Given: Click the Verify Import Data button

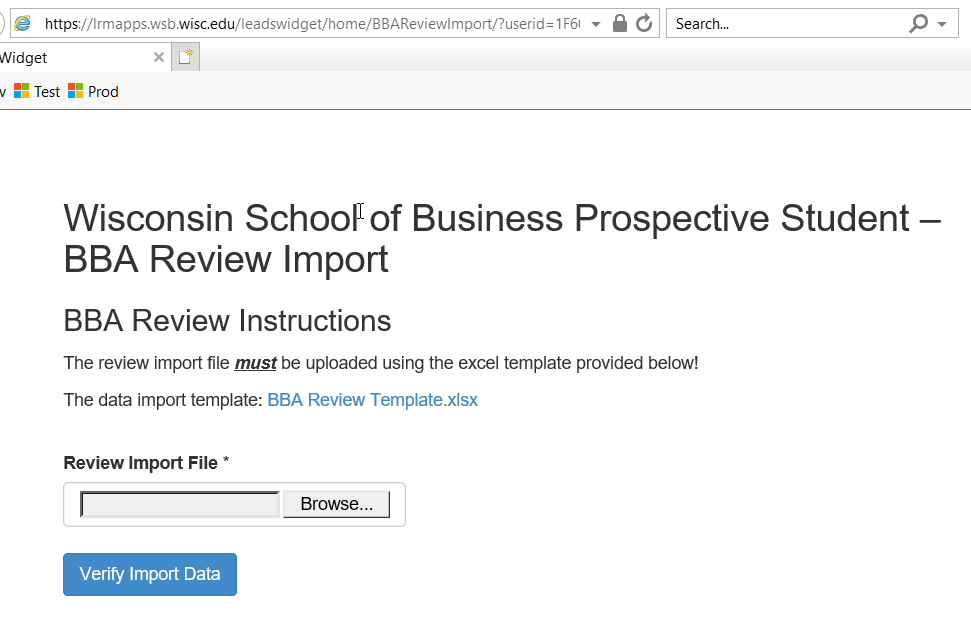Looking at the screenshot, I should pos(150,574).
